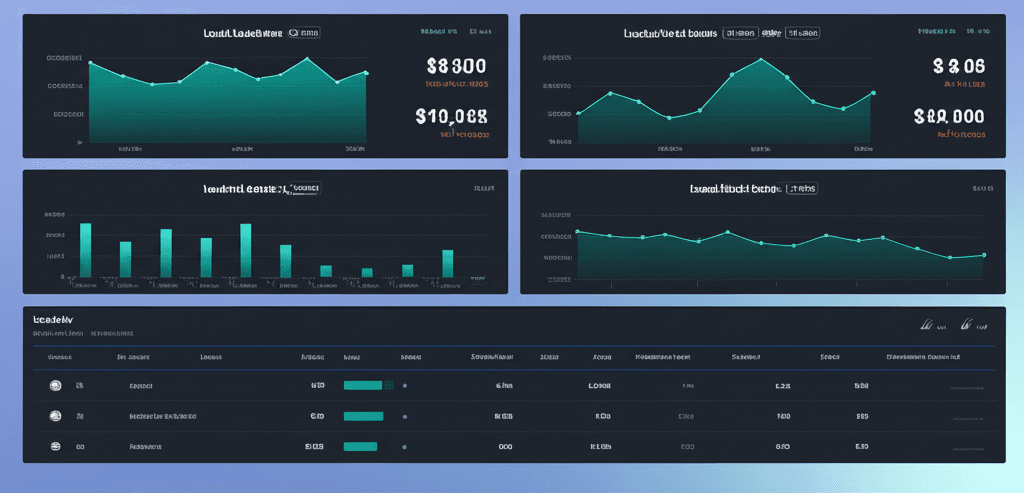Open the pill selector beside the bar chart title

click(x=306, y=187)
